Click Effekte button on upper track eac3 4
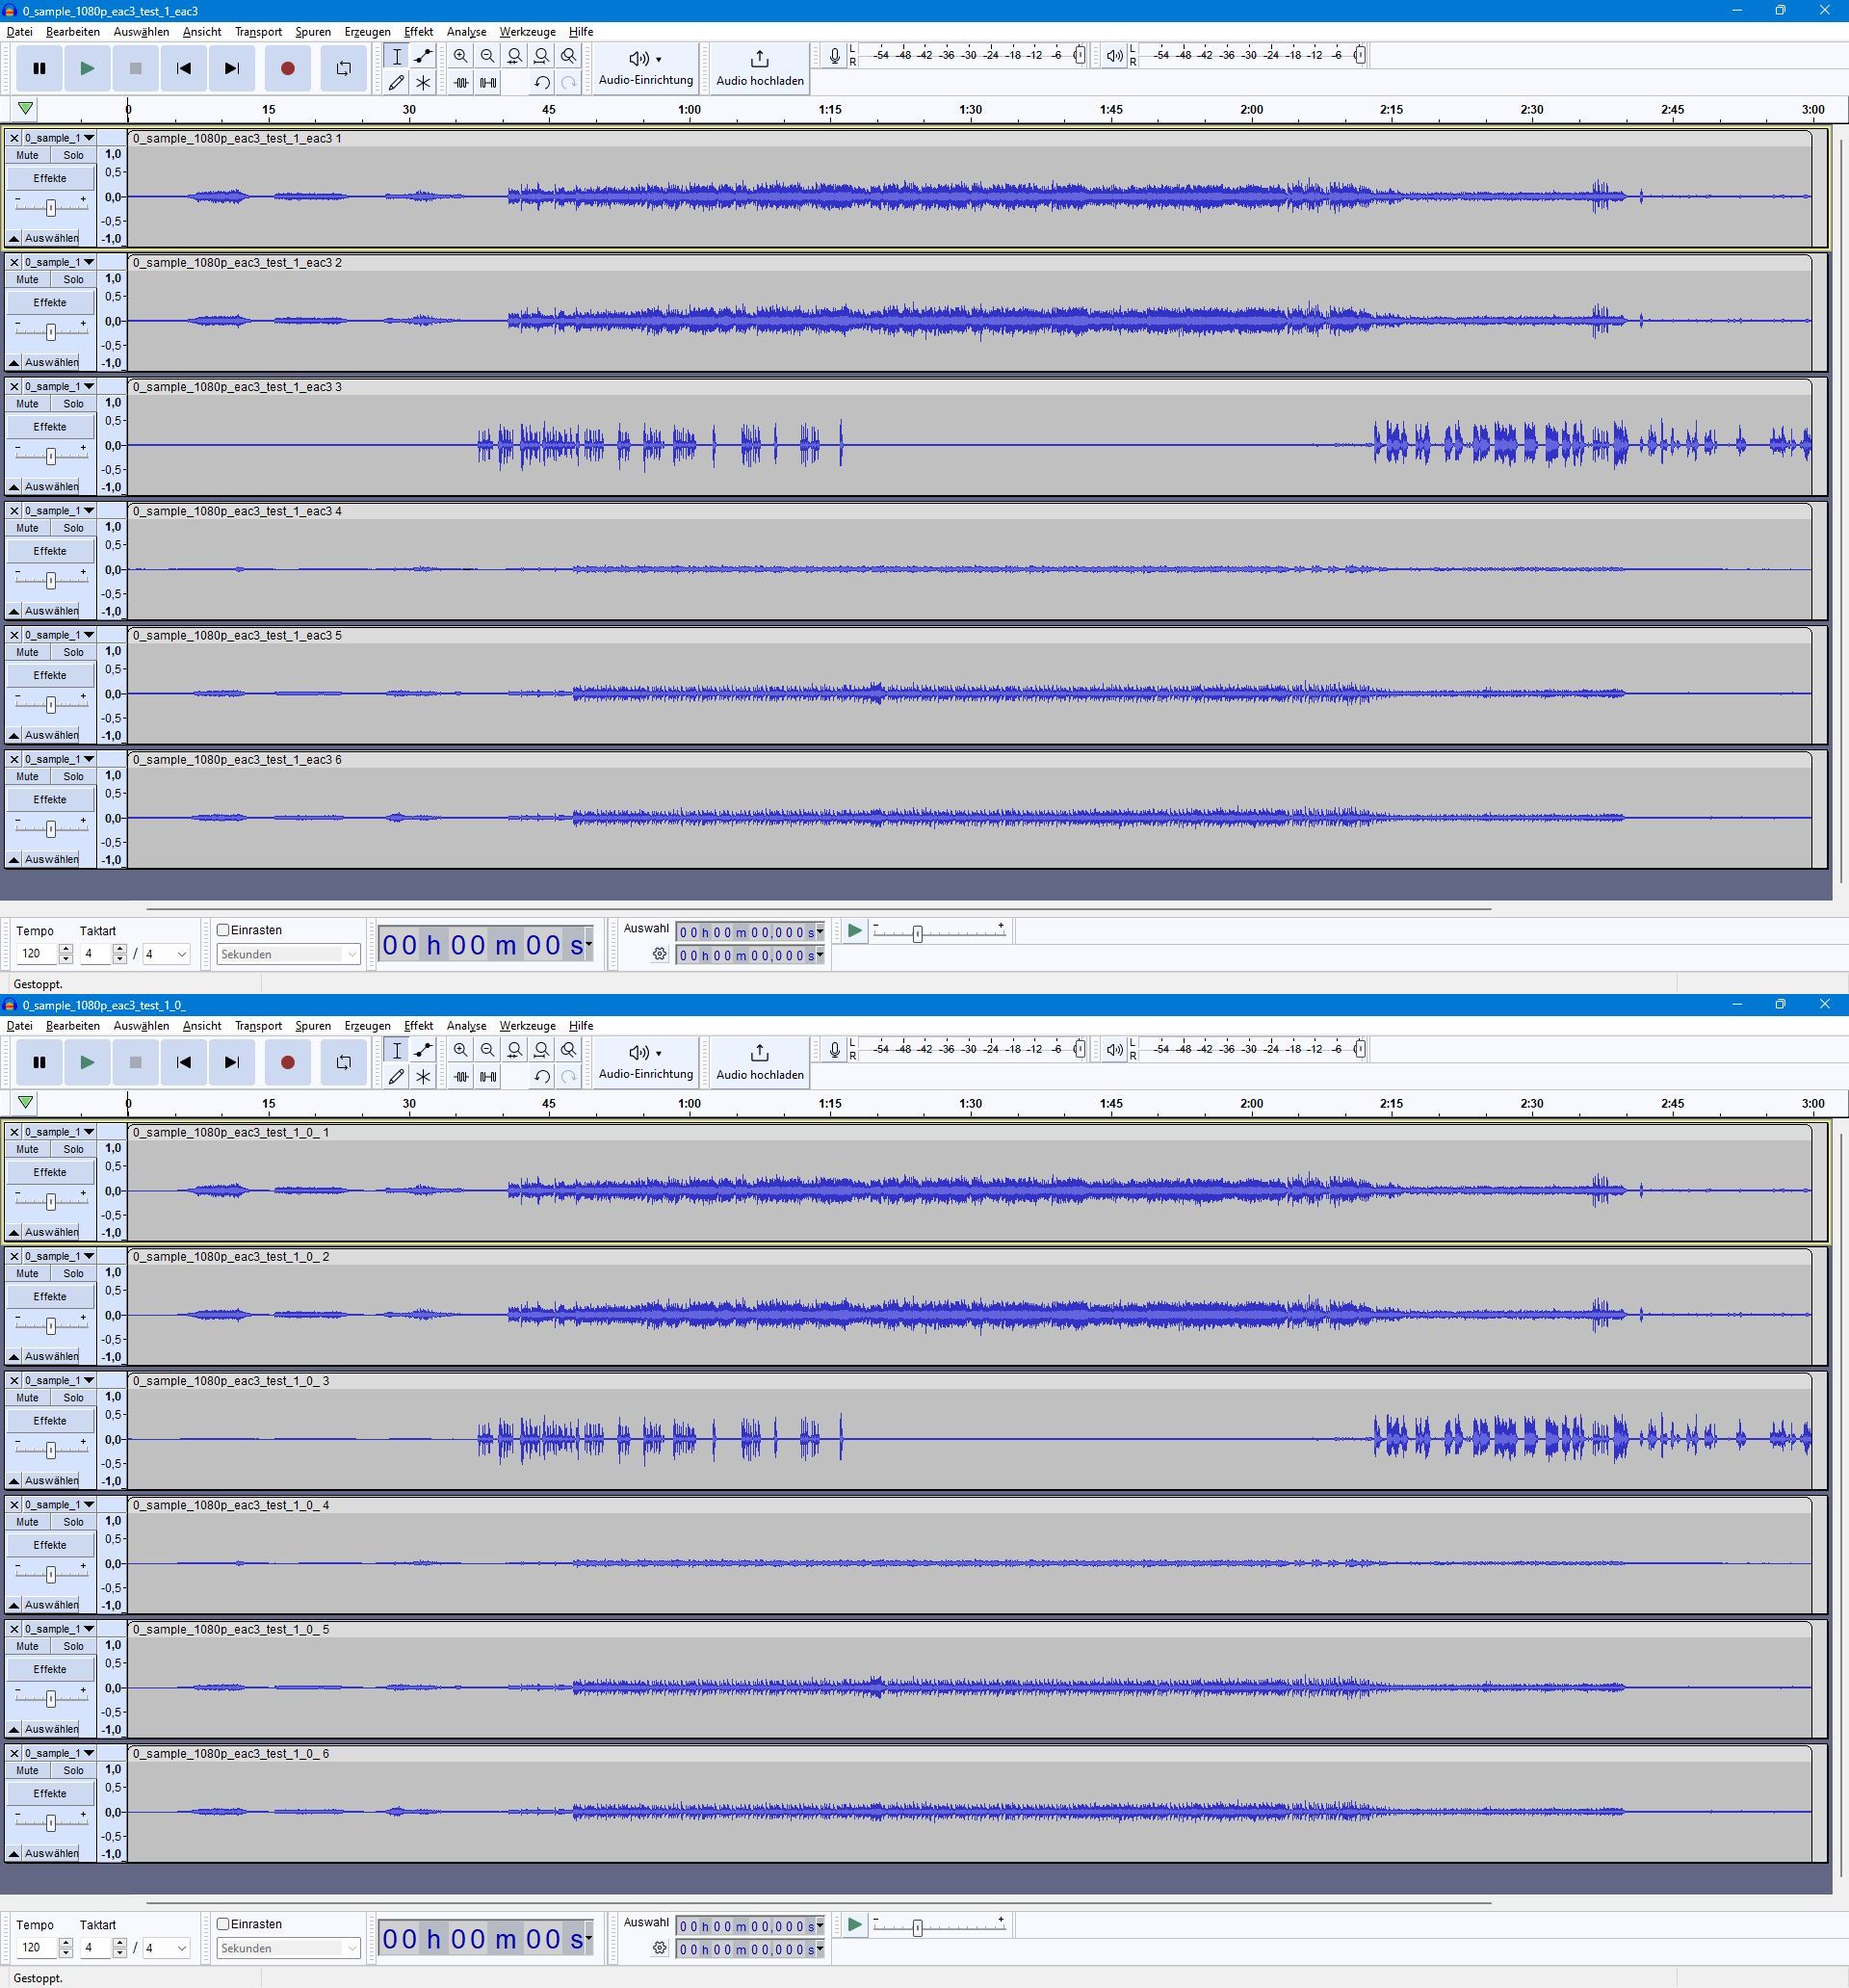Viewport: 1849px width, 1988px height. click(50, 551)
